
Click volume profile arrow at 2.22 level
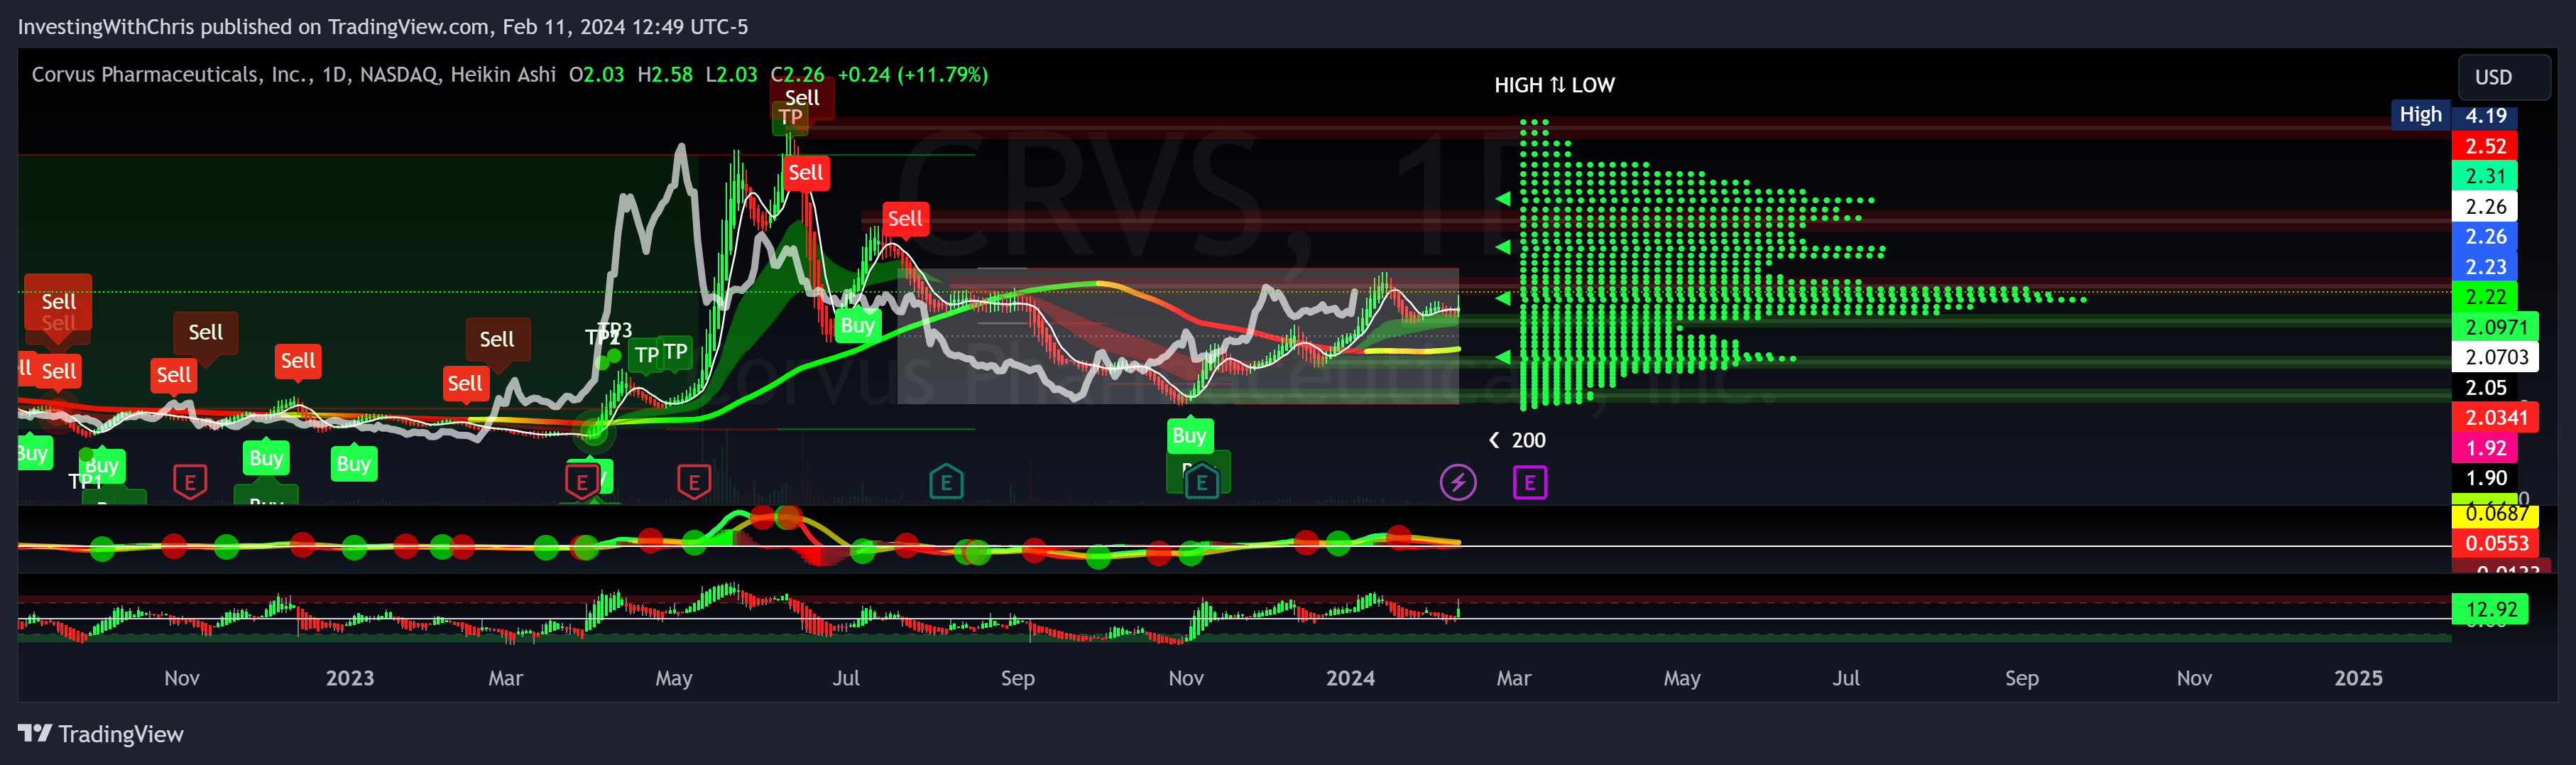pyautogui.click(x=1502, y=297)
